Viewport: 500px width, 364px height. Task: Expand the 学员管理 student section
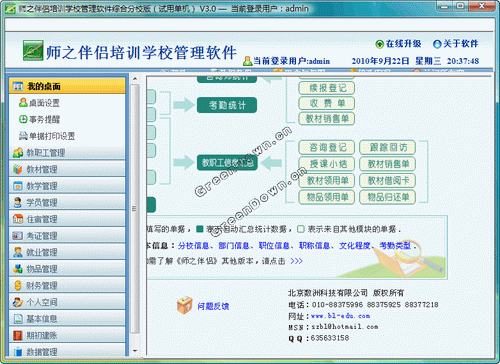(67, 202)
